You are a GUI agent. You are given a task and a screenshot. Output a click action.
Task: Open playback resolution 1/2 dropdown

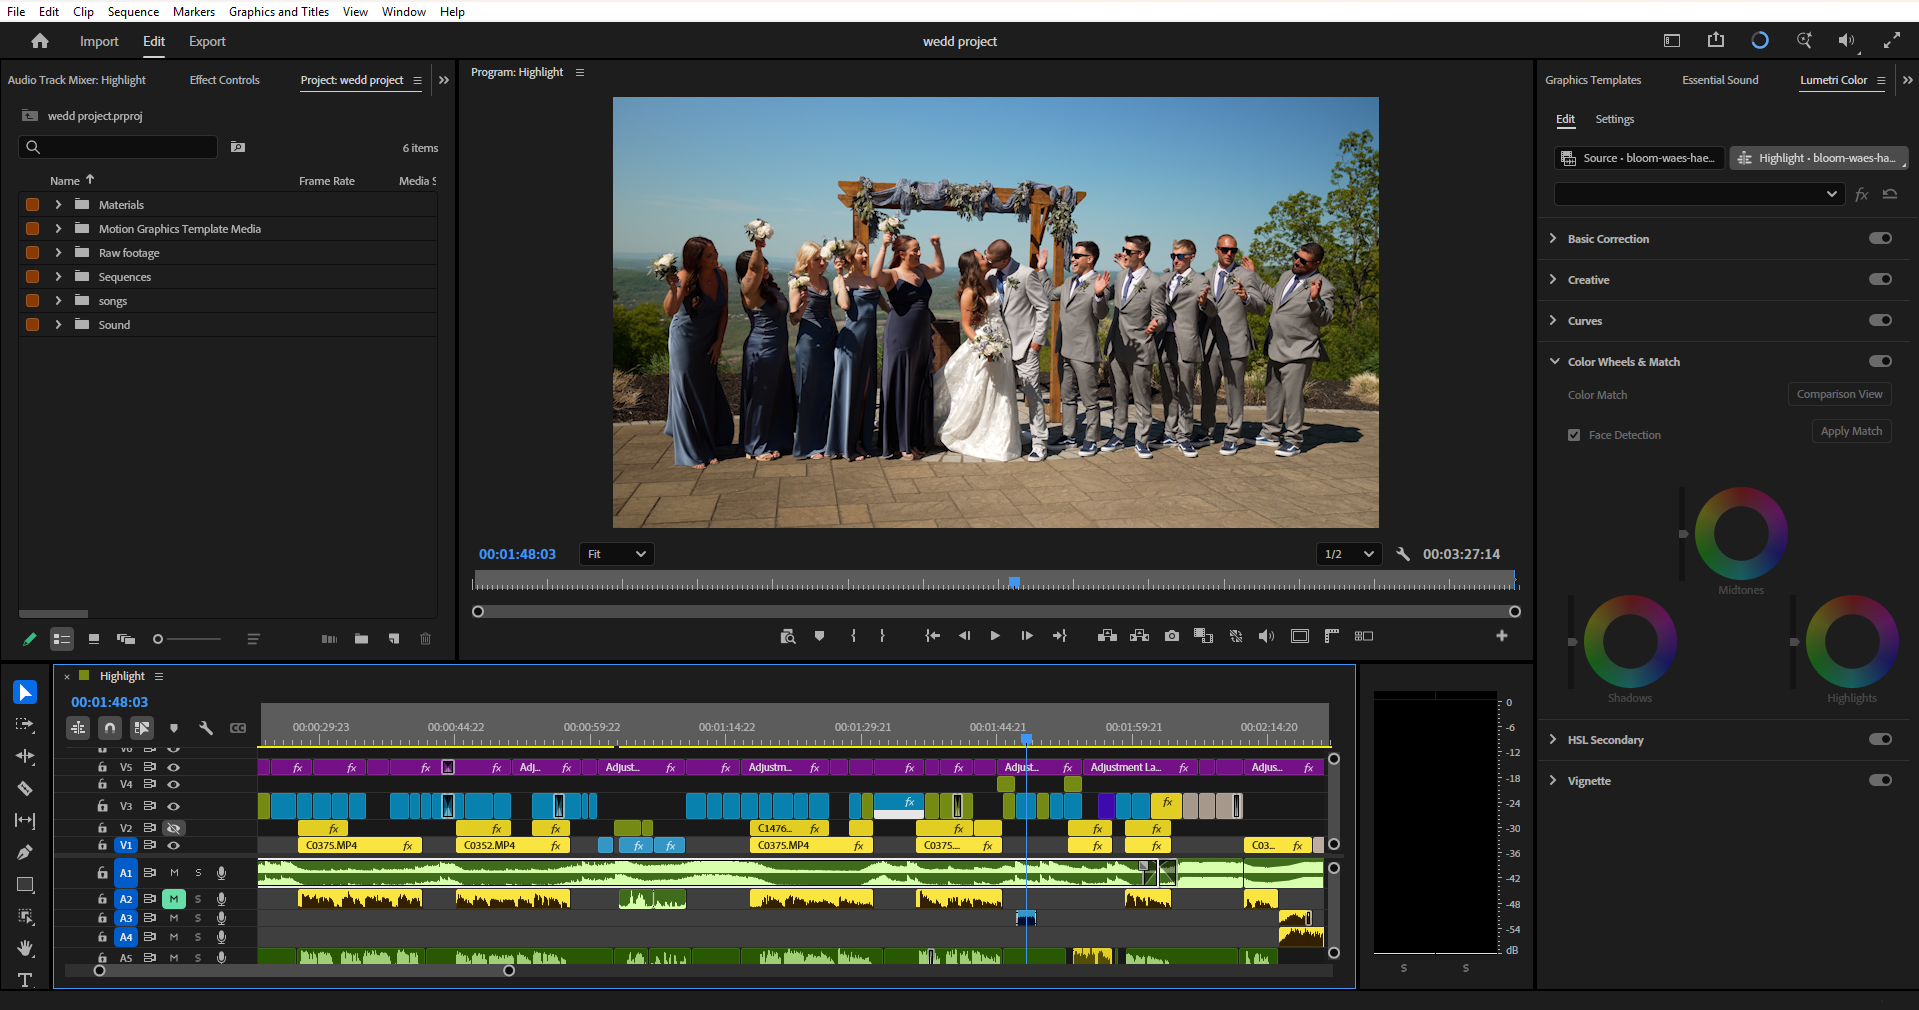coord(1349,554)
